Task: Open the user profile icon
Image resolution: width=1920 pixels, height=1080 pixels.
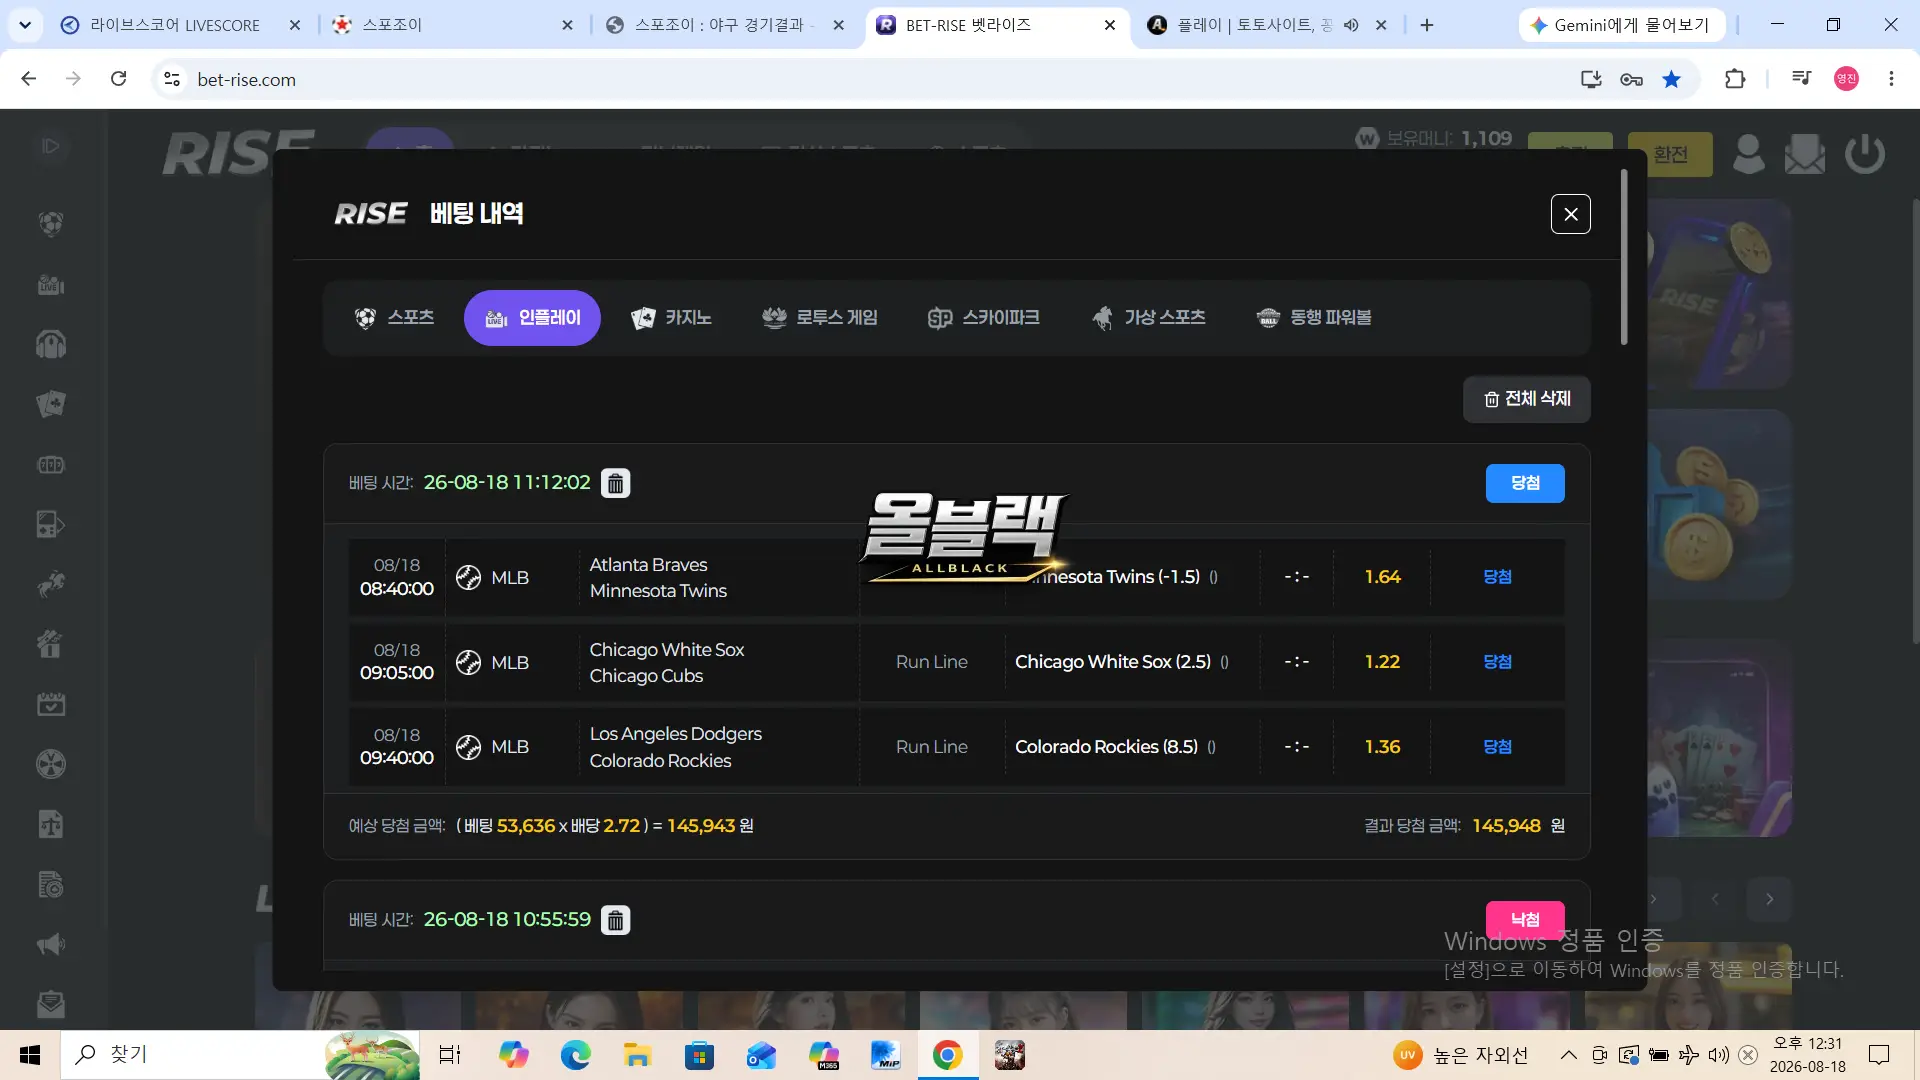Action: 1749,154
